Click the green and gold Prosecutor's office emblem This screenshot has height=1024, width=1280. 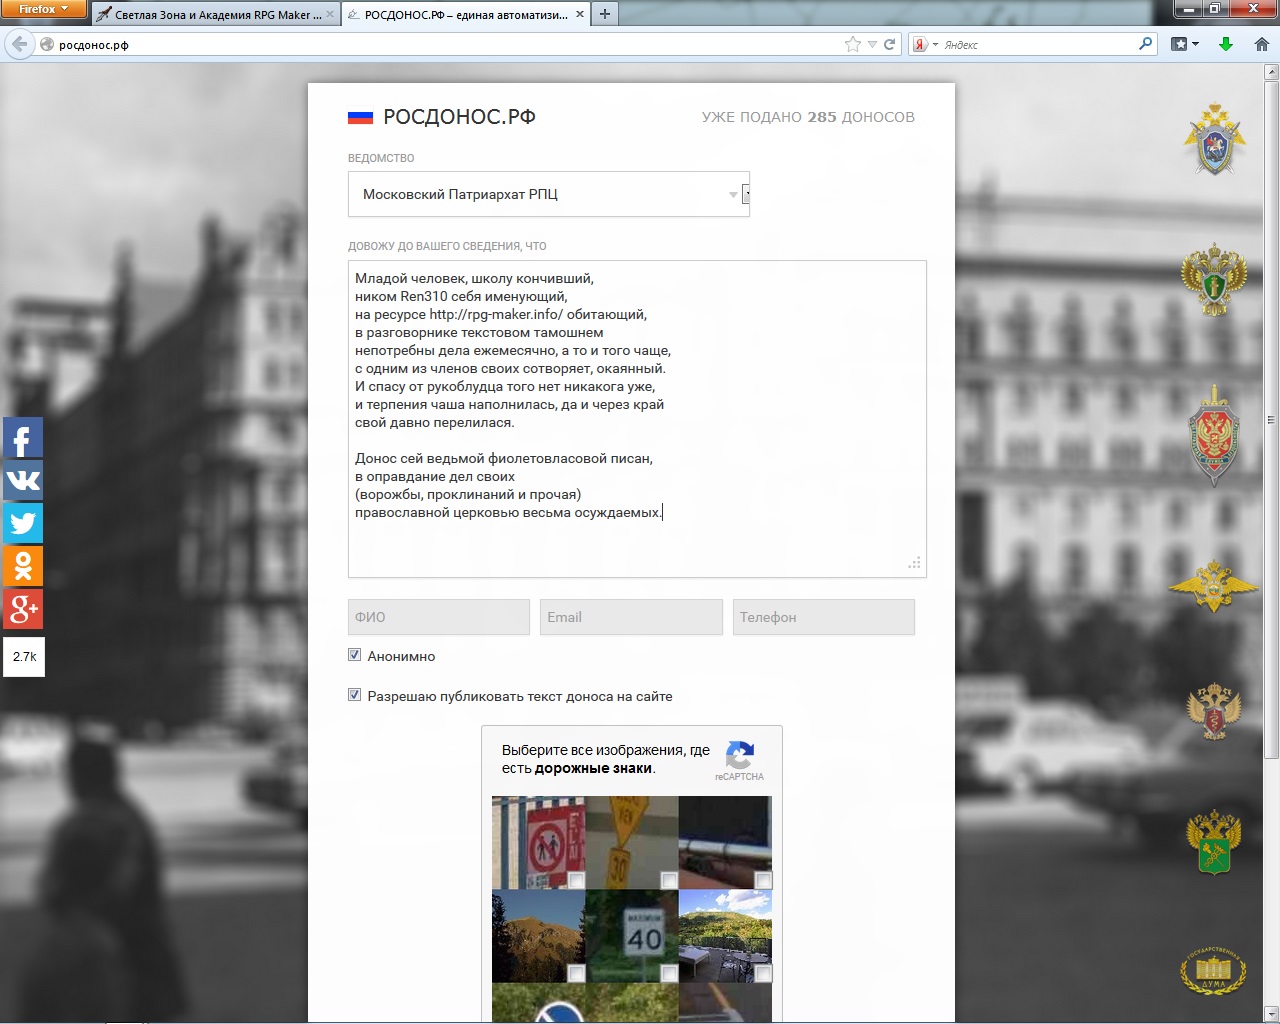1214,280
